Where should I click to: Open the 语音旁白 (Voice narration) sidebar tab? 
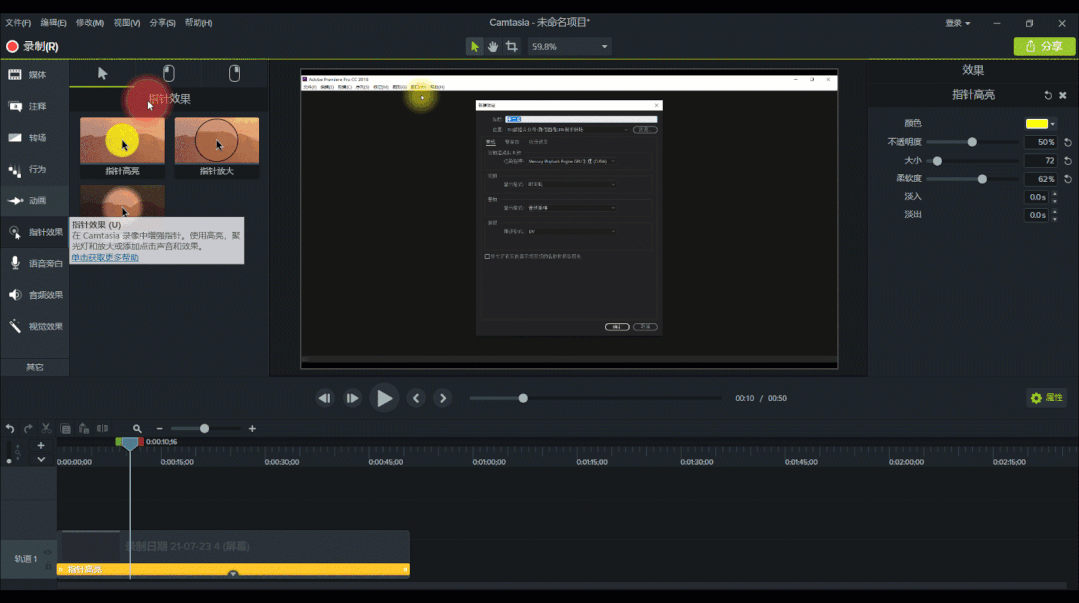34,263
